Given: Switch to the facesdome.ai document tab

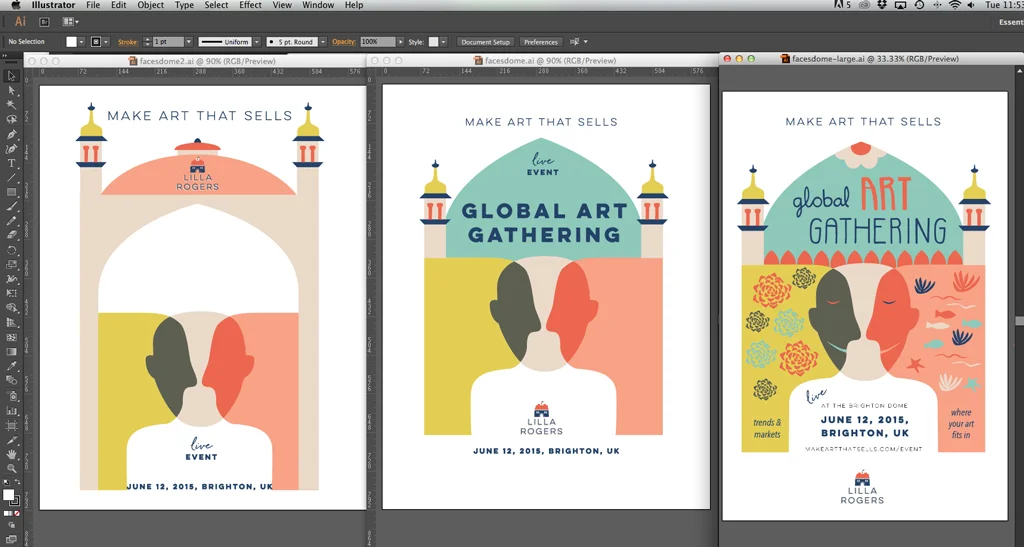Looking at the screenshot, I should [545, 61].
